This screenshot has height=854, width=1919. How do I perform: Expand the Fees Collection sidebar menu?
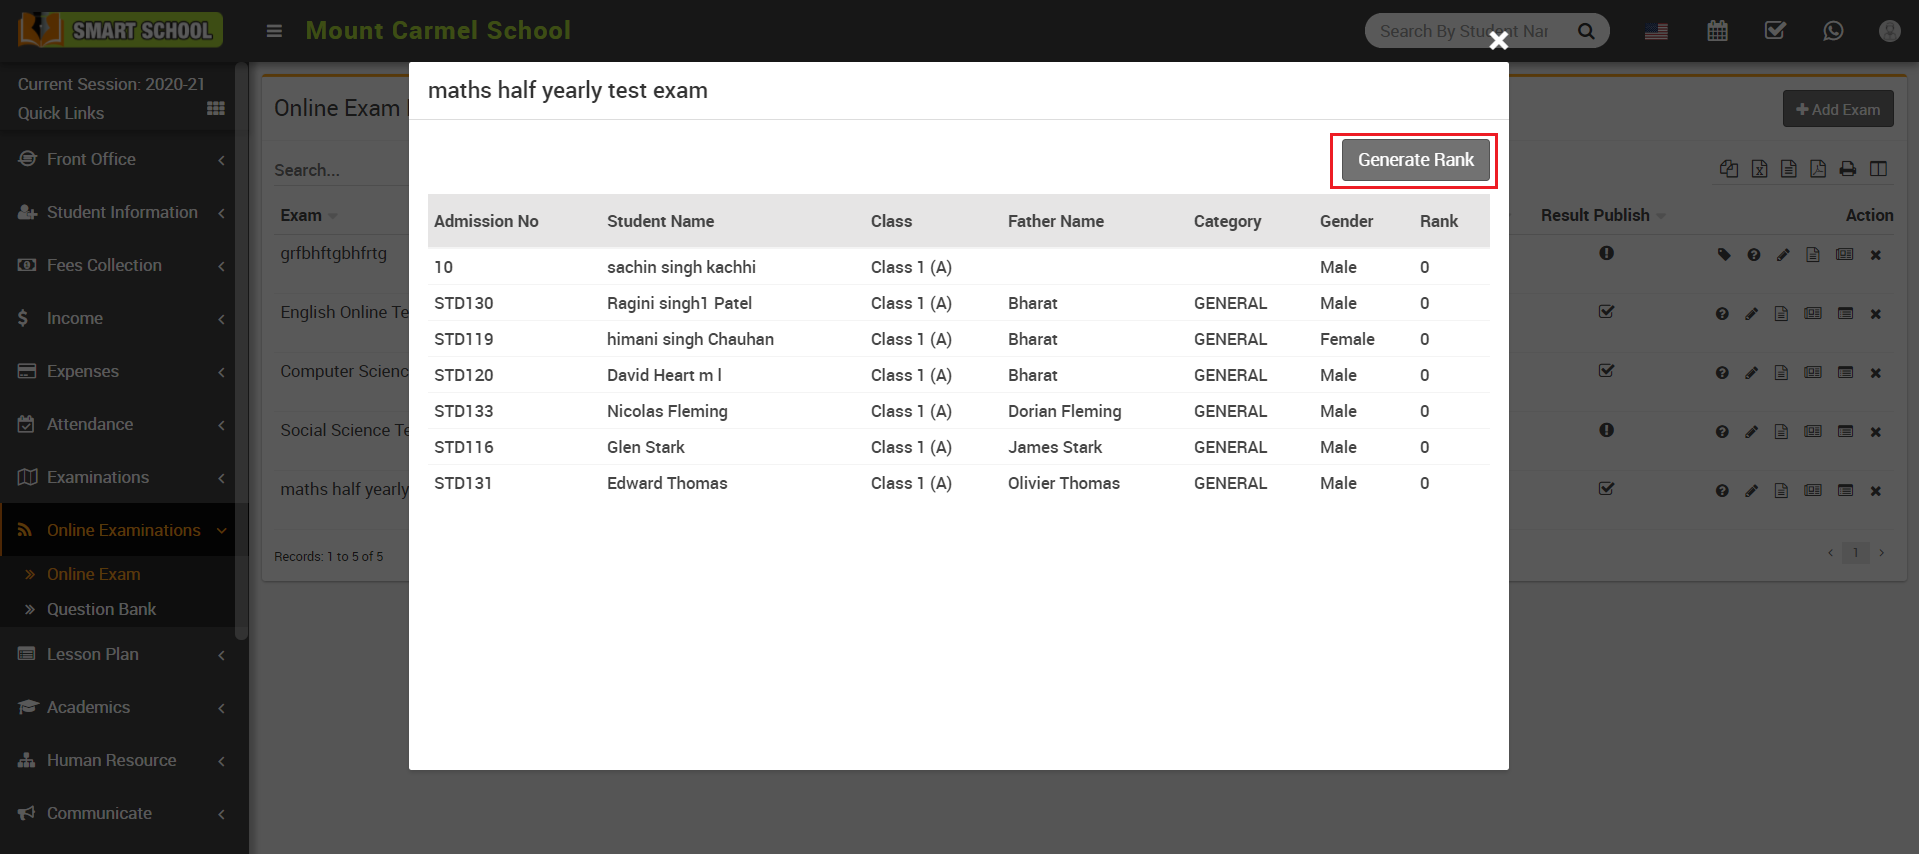pyautogui.click(x=120, y=265)
